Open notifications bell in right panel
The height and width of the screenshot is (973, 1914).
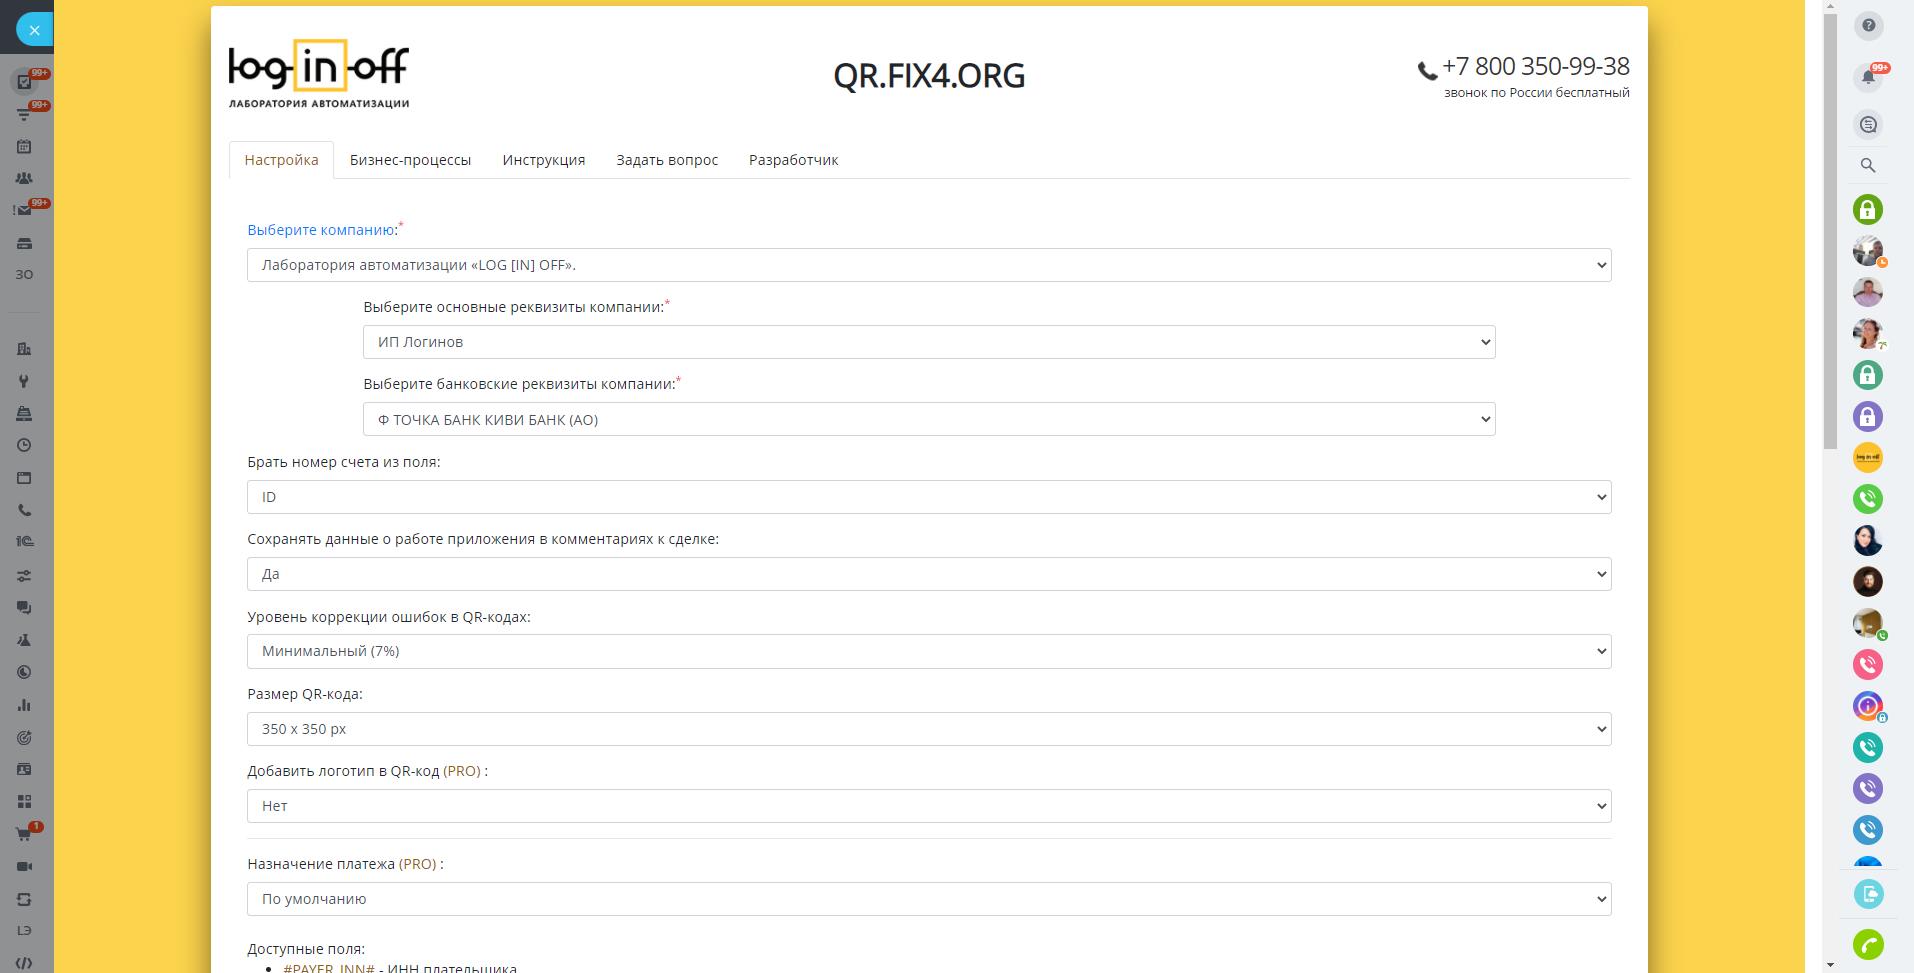[x=1867, y=78]
